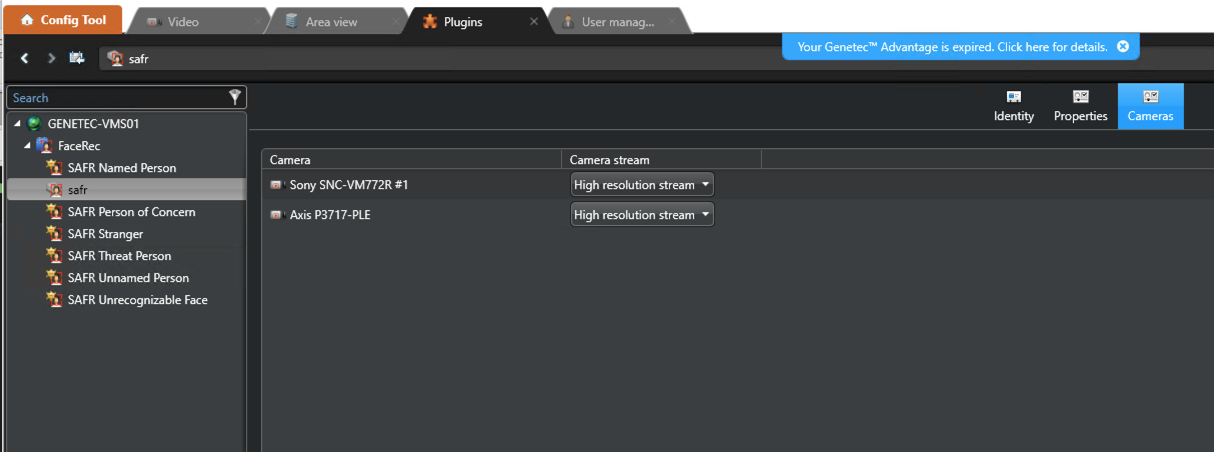Collapse the FaceRec tree node
This screenshot has width=1214, height=452.
pyautogui.click(x=27, y=146)
